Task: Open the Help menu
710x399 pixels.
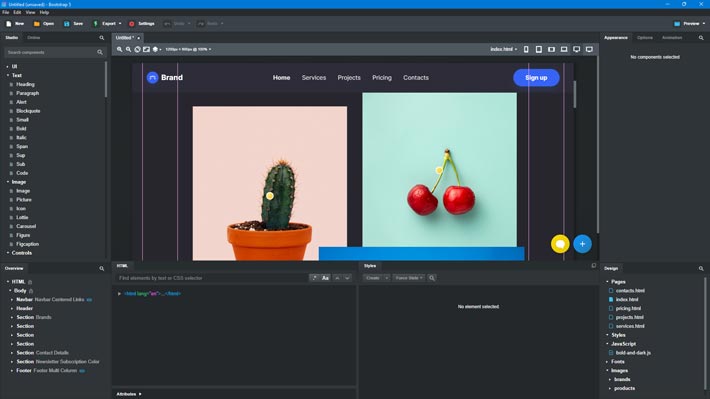Action: (x=44, y=13)
